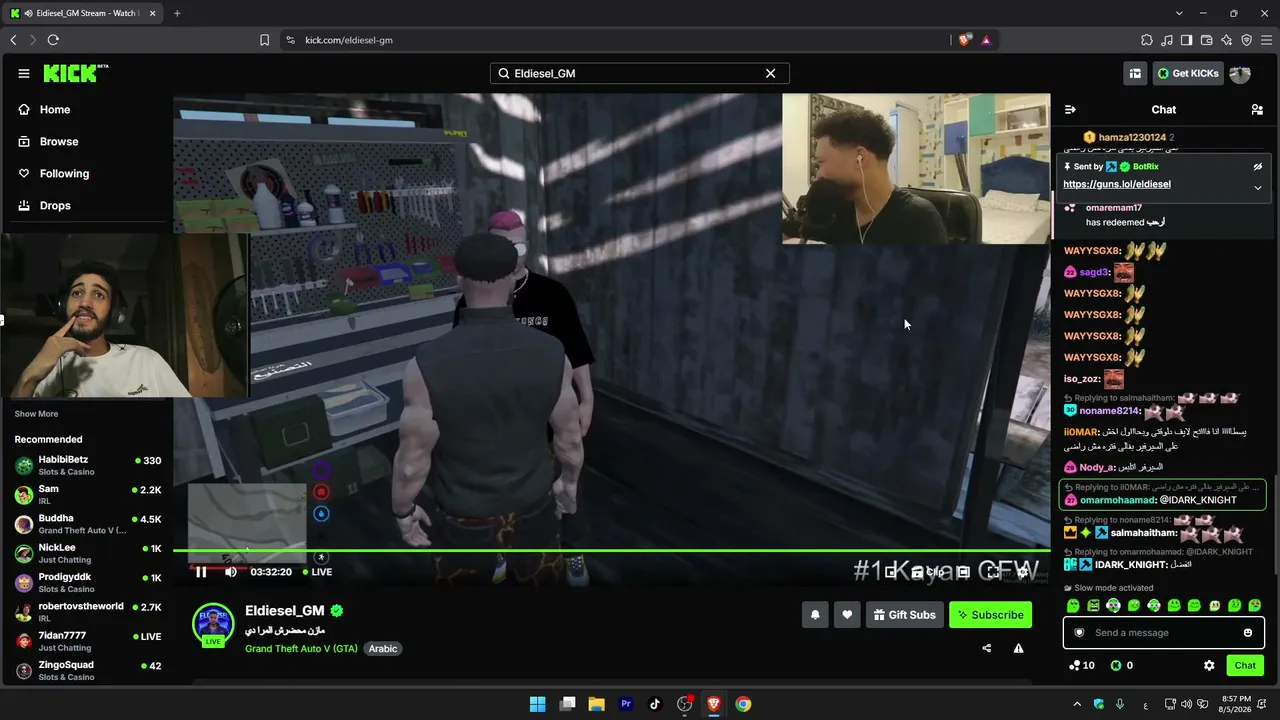Open the KICKs balance showing 0
1280x720 pixels.
[1121, 665]
